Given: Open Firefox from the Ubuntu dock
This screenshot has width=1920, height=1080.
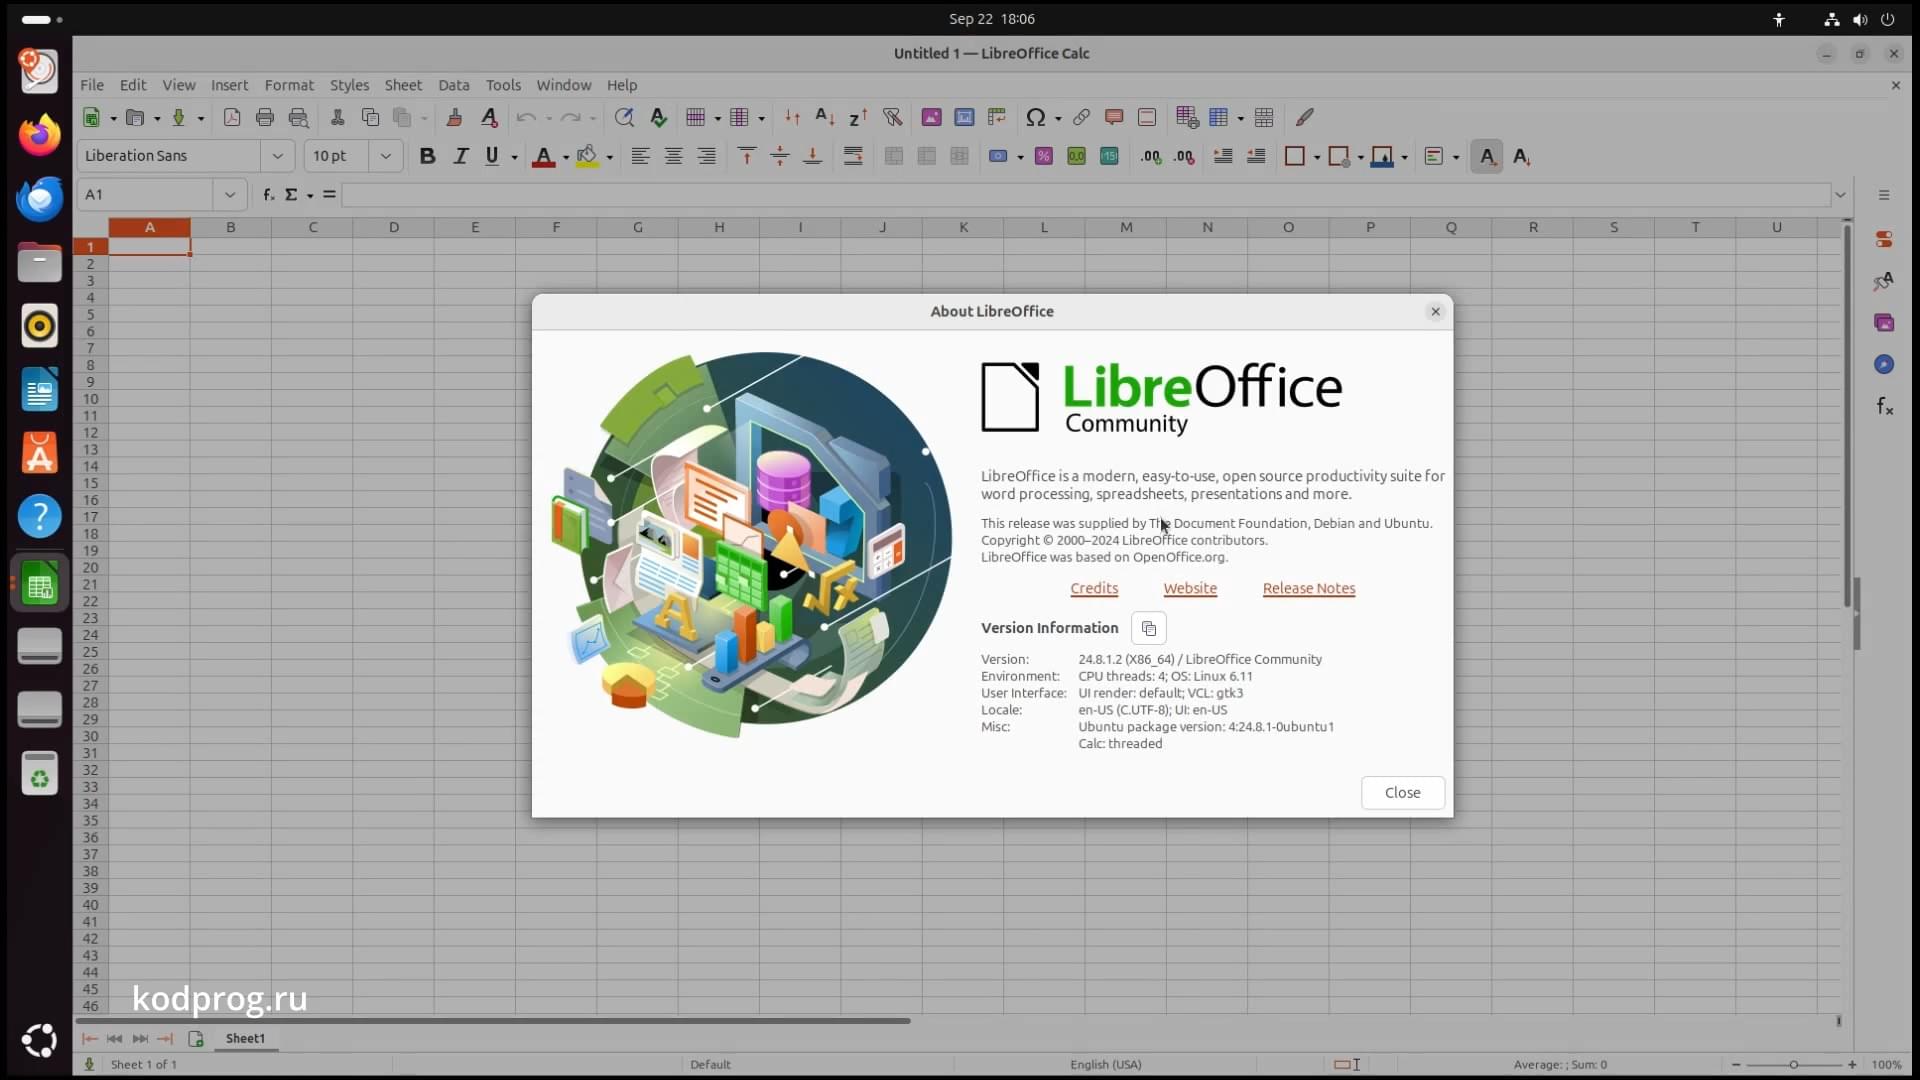Looking at the screenshot, I should (x=40, y=134).
